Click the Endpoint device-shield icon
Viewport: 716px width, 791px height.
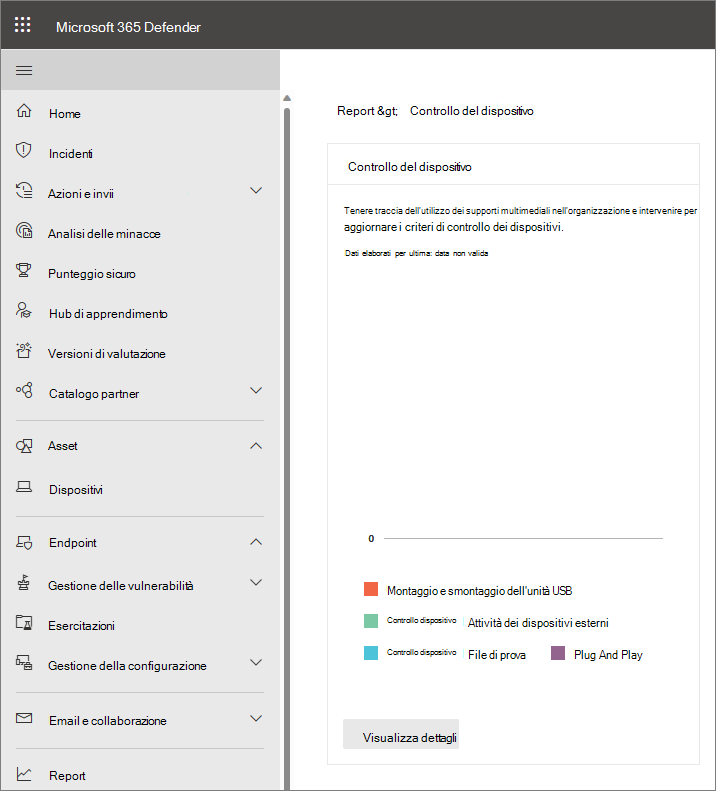click(24, 542)
